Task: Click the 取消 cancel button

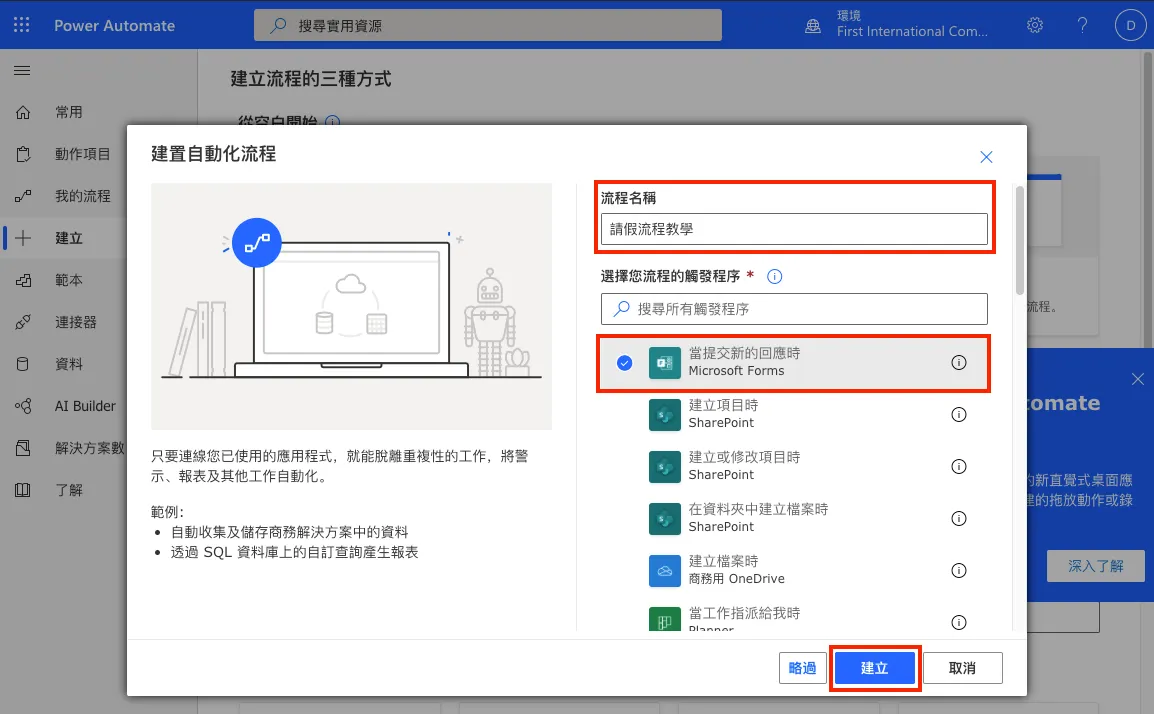Action: coord(963,668)
